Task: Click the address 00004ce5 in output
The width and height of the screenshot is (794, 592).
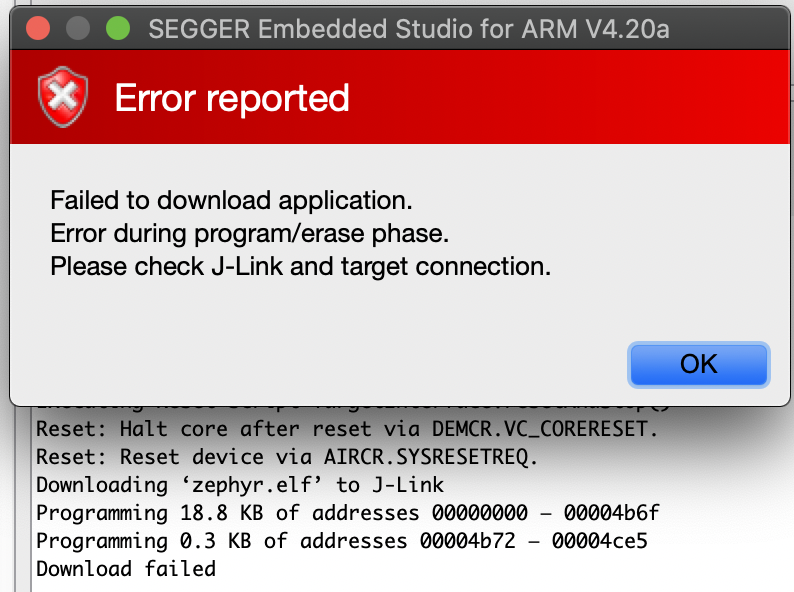Action: (x=600, y=541)
